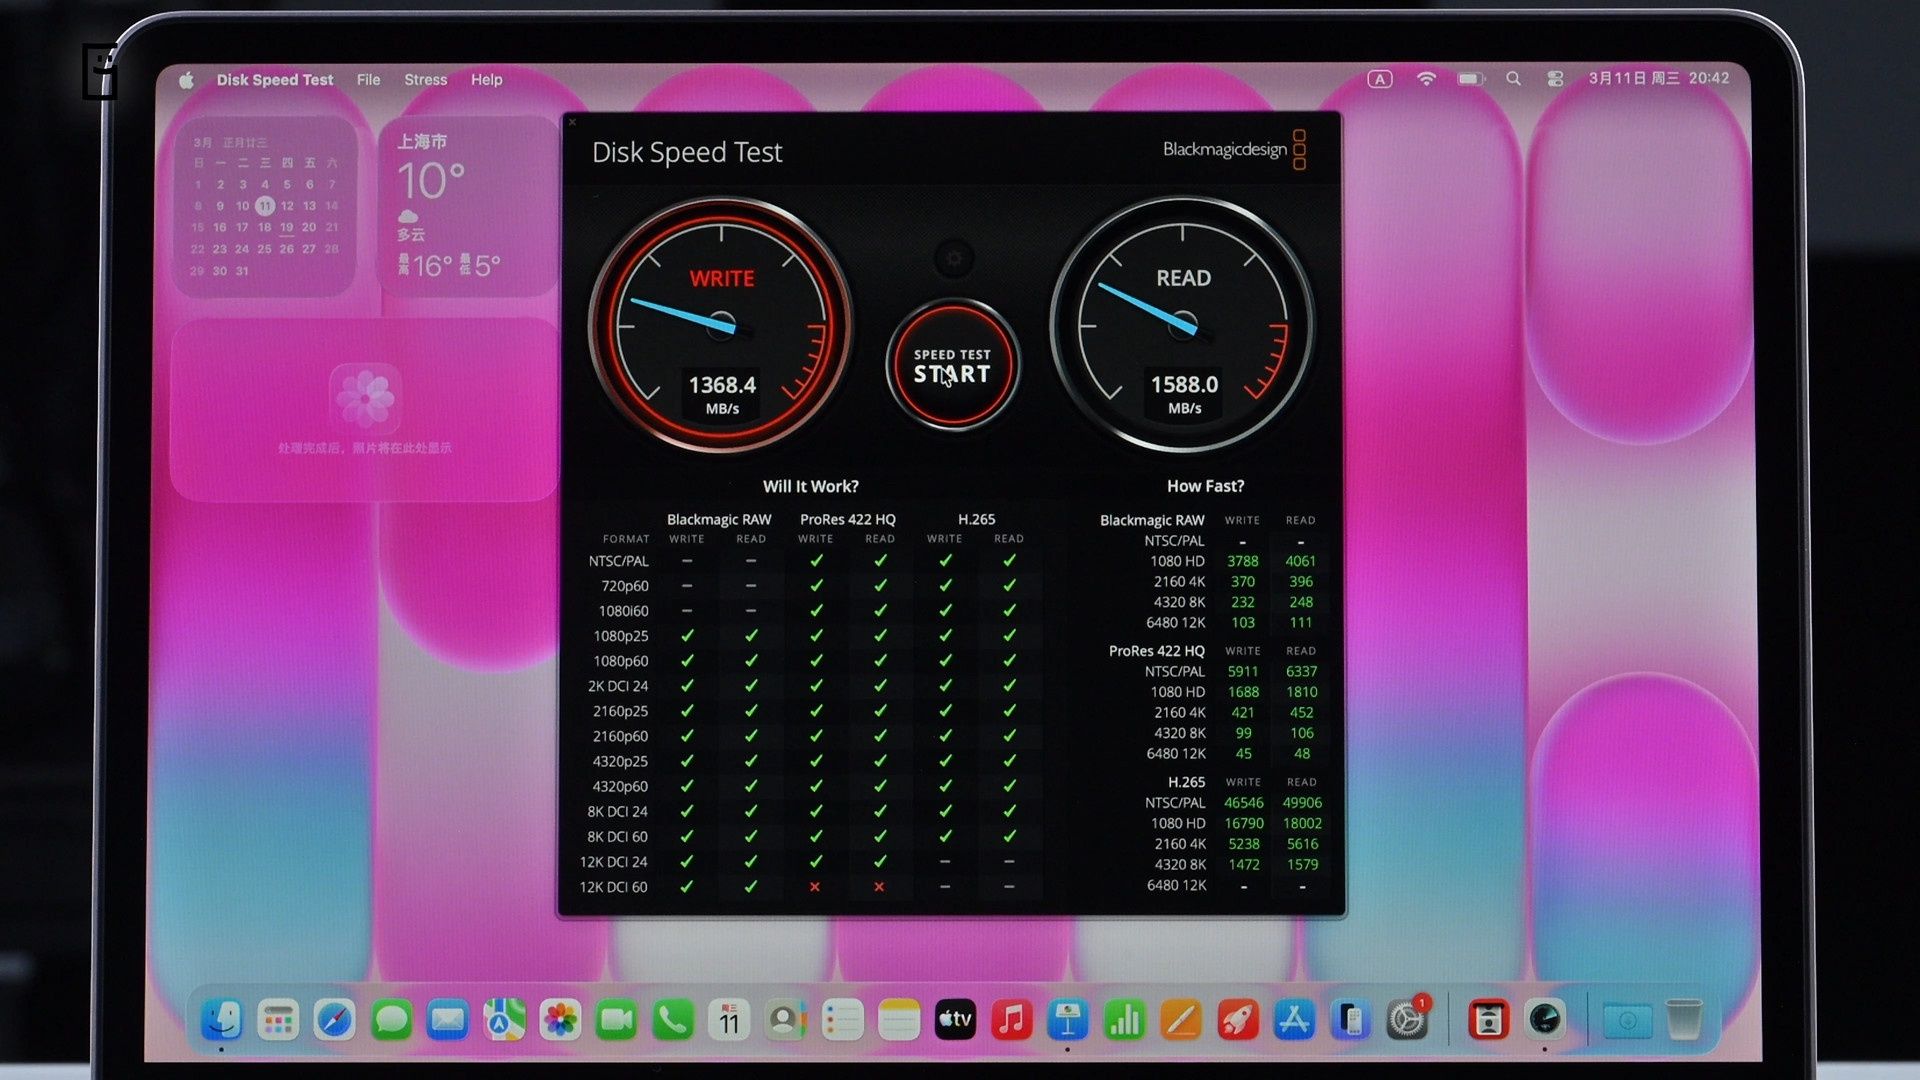Launch iPhone Mirroring from the Dock
1920x1080 pixels.
(x=1351, y=1020)
